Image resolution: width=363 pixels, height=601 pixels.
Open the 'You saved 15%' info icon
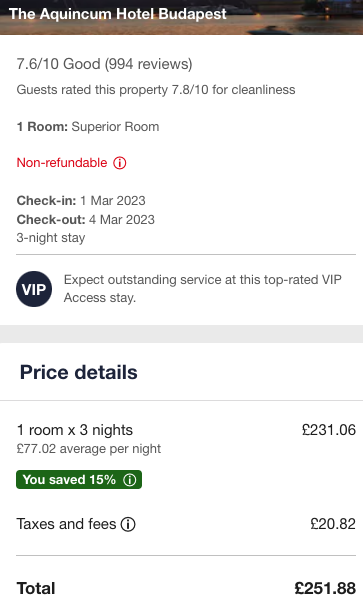(130, 480)
